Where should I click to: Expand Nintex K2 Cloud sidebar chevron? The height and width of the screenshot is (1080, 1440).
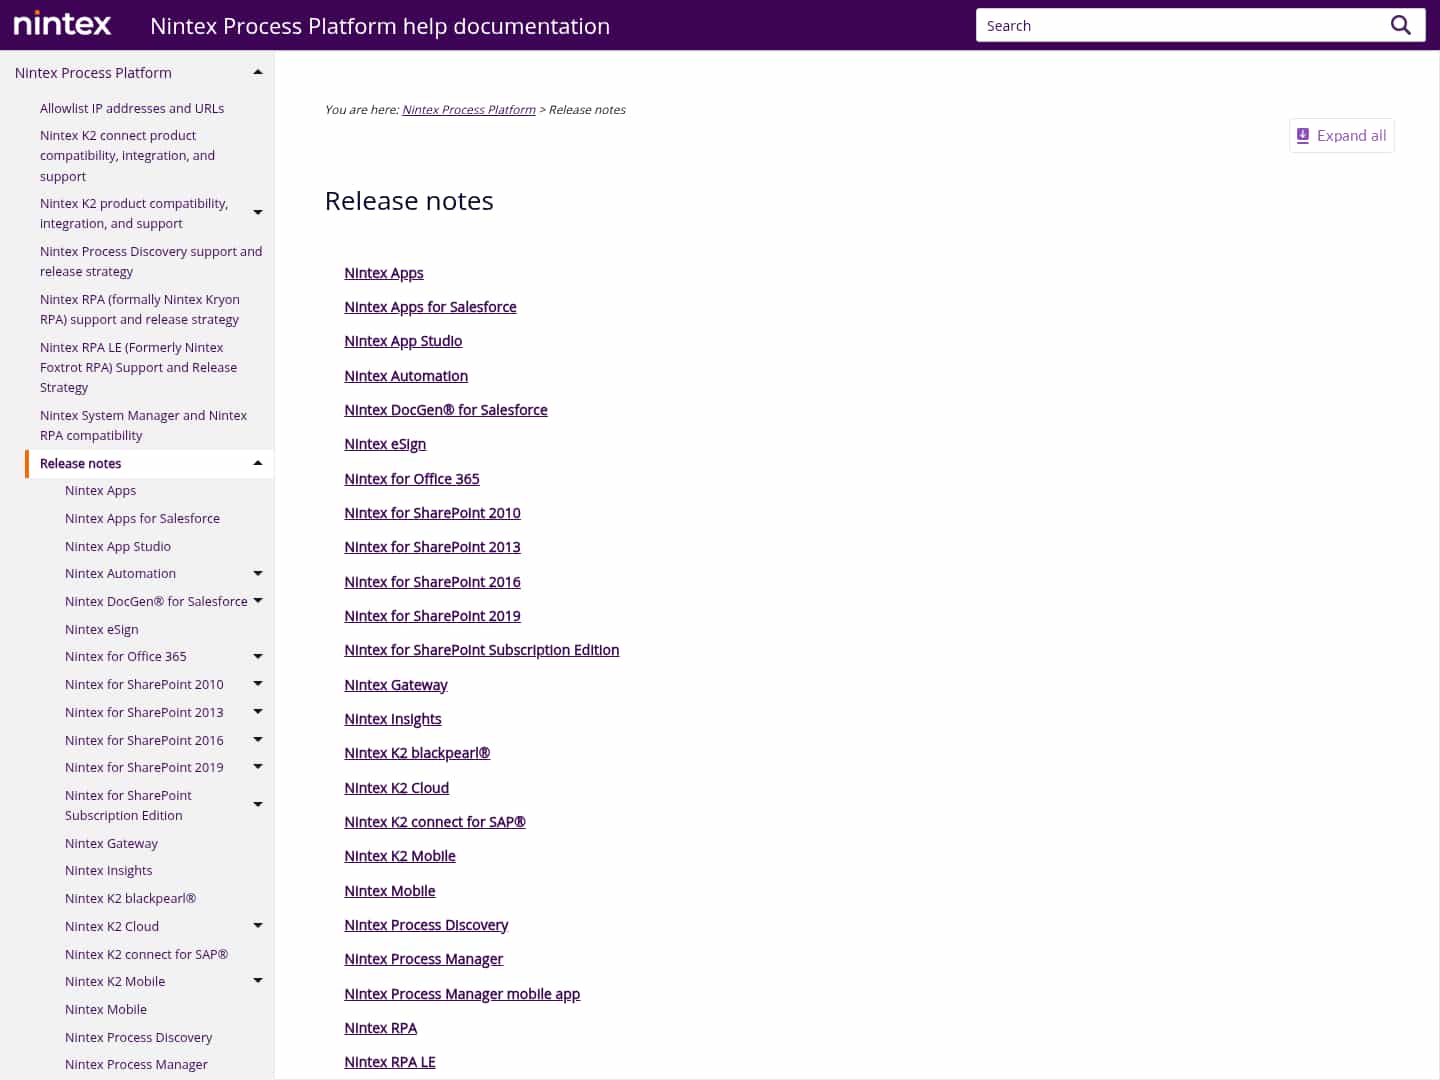click(258, 925)
